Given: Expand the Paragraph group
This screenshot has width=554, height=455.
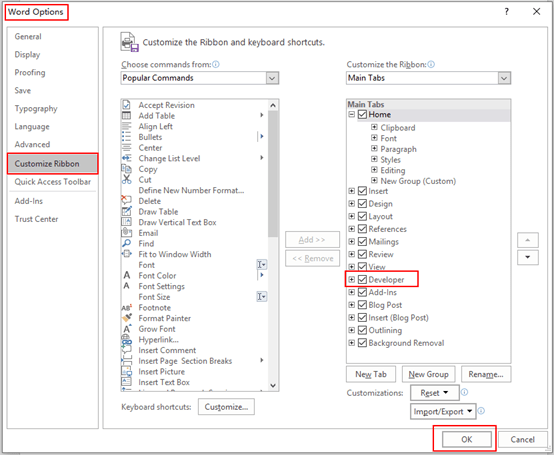Looking at the screenshot, I should [x=374, y=148].
